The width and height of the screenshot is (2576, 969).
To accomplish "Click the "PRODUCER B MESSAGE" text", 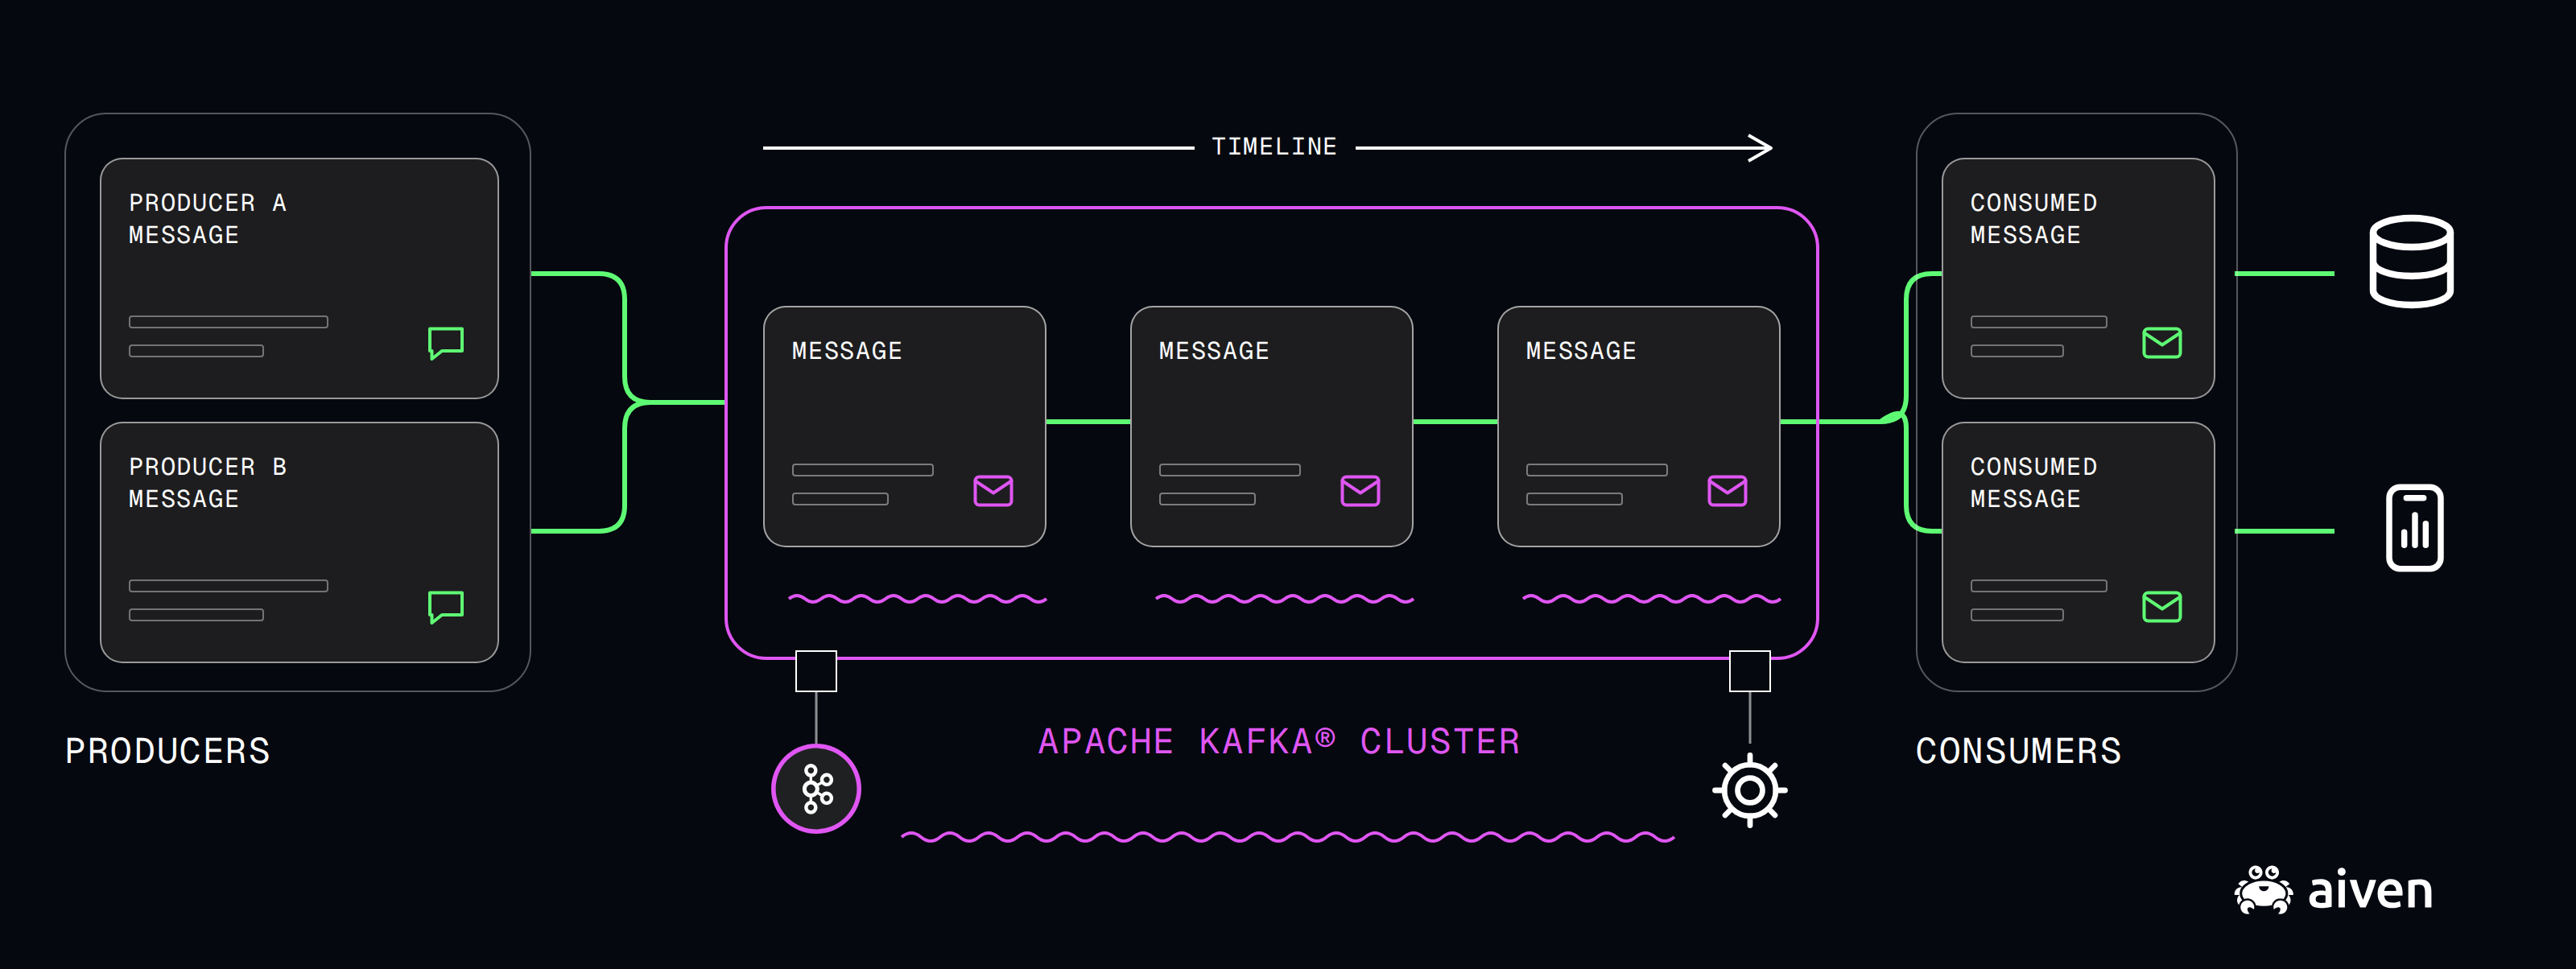I will point(208,483).
